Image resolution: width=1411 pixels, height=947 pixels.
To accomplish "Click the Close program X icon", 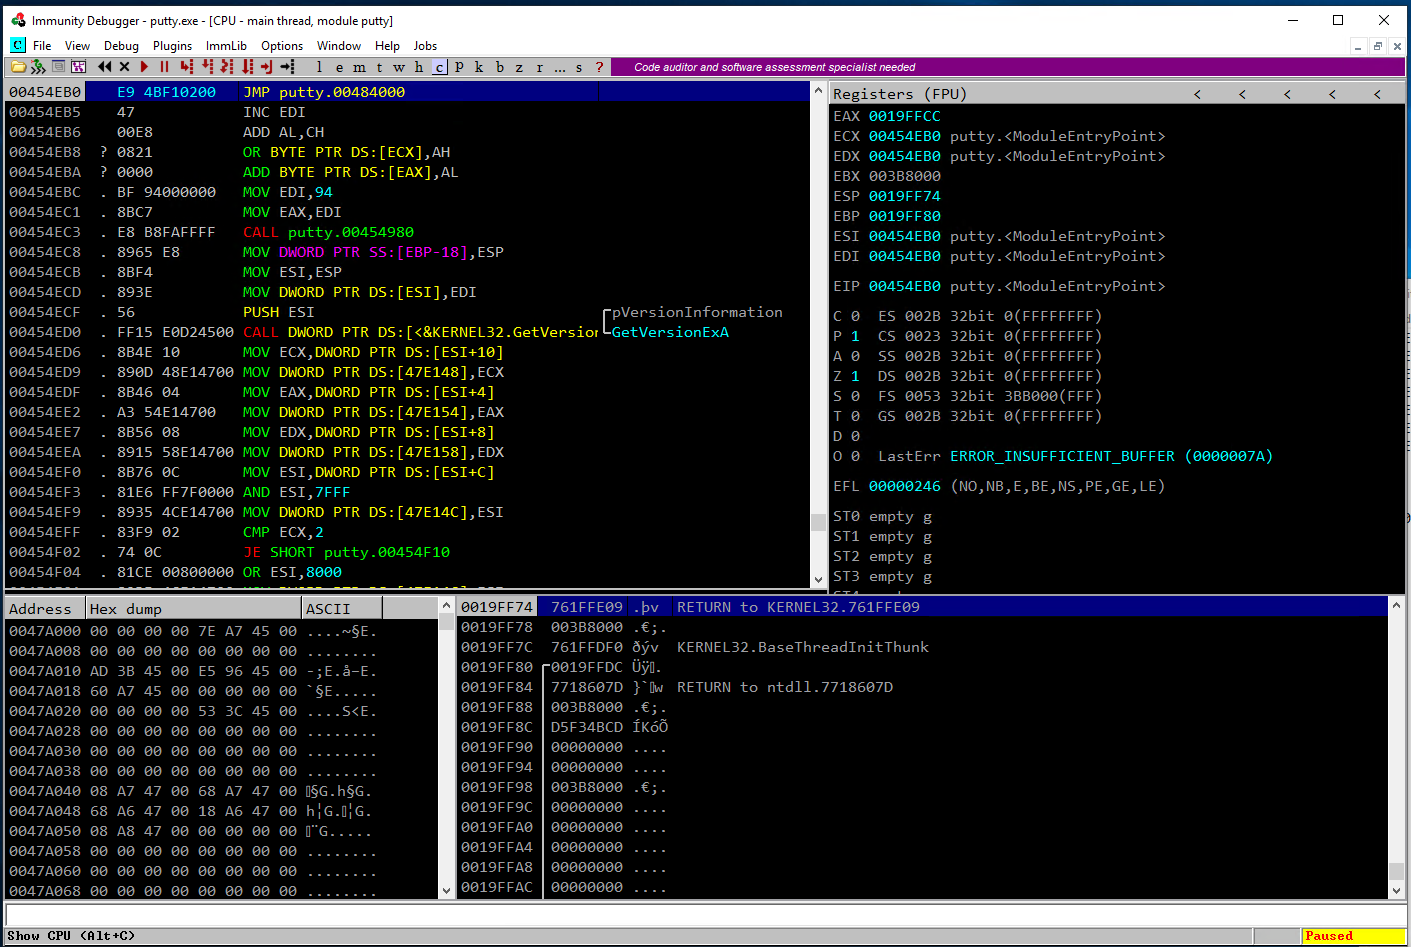I will coord(124,67).
